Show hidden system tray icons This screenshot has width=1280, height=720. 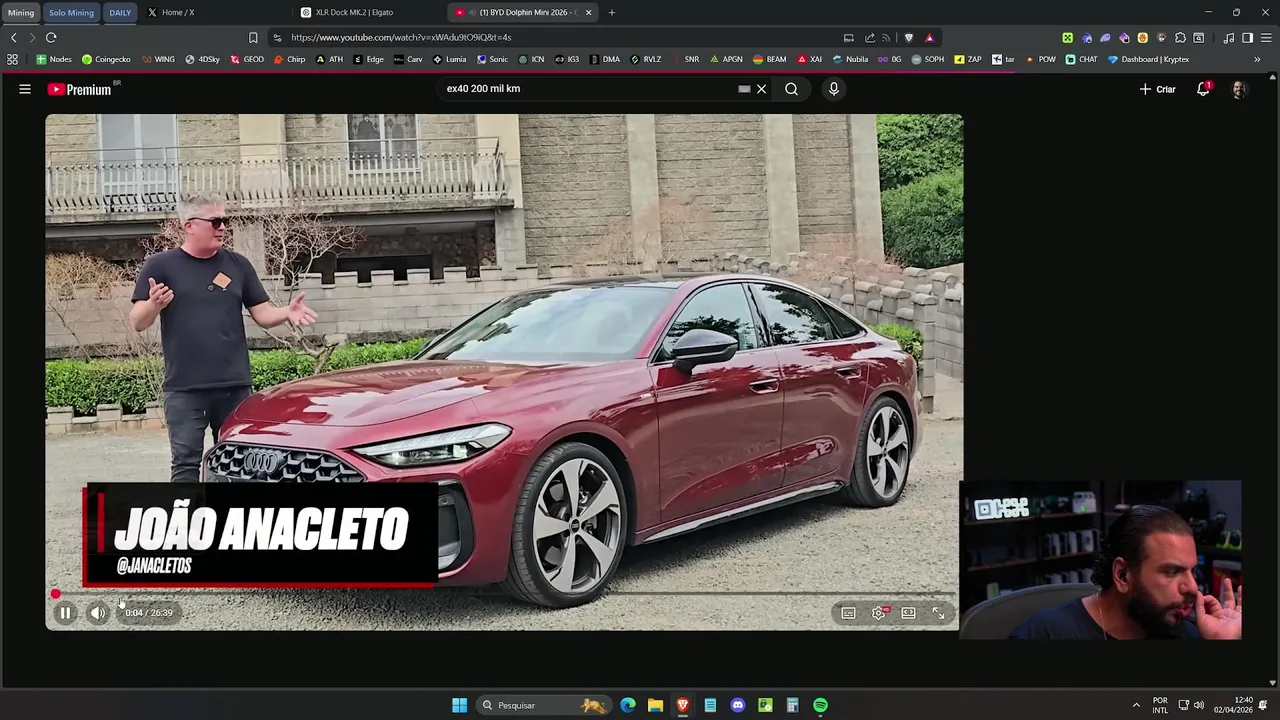1136,705
